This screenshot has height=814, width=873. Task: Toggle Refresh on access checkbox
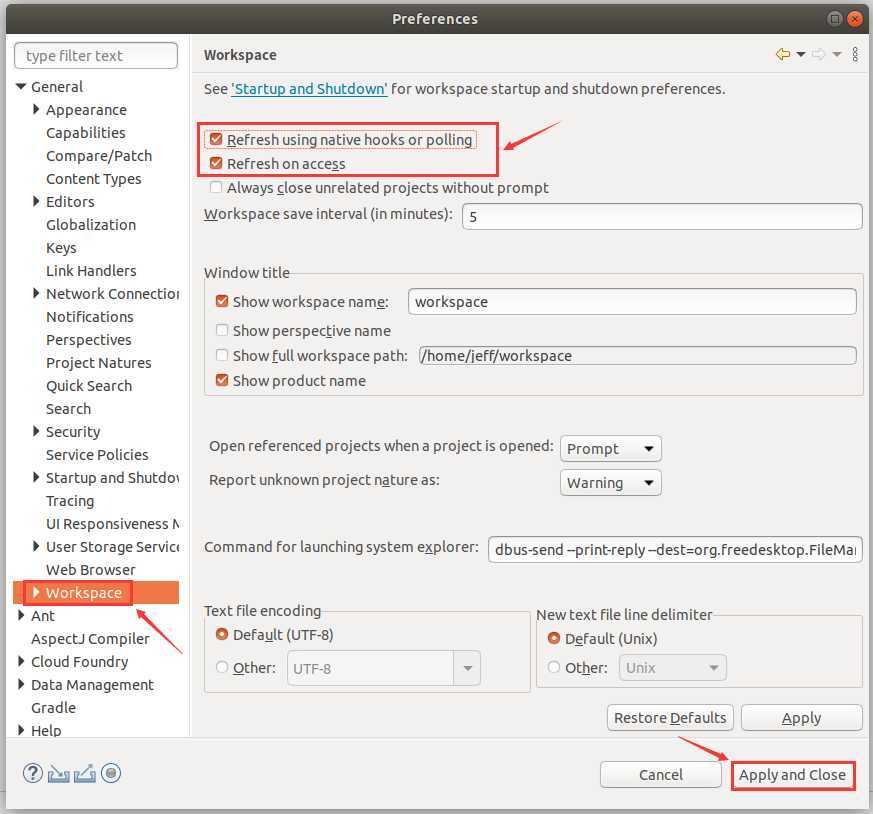[216, 163]
